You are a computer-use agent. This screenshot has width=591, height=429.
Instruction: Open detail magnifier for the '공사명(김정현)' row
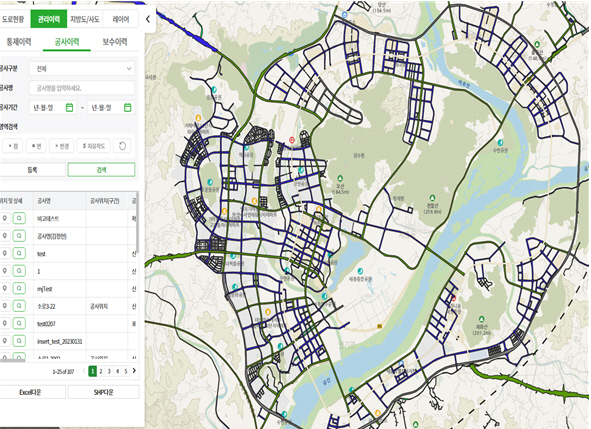point(19,236)
